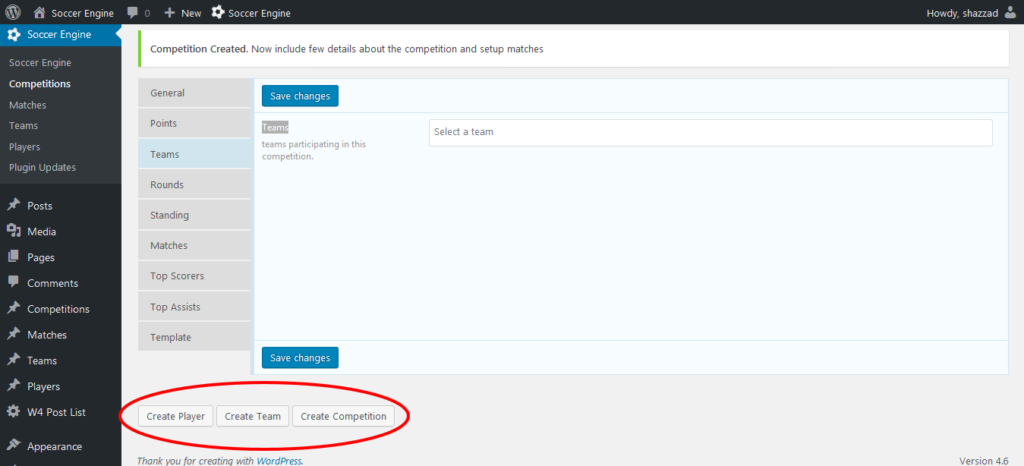Image resolution: width=1024 pixels, height=466 pixels.
Task: Click the top Save changes button
Action: point(300,96)
